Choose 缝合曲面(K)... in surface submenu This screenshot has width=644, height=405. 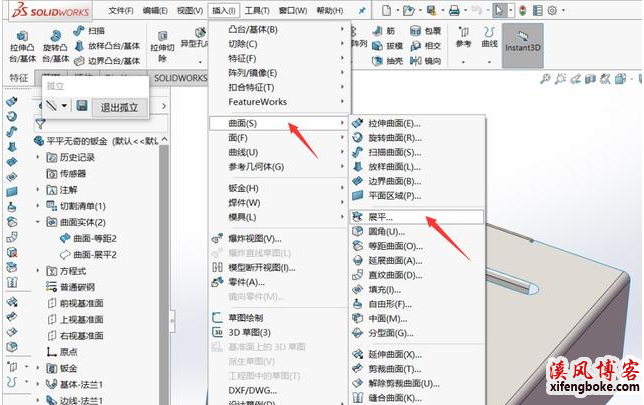tap(417, 398)
